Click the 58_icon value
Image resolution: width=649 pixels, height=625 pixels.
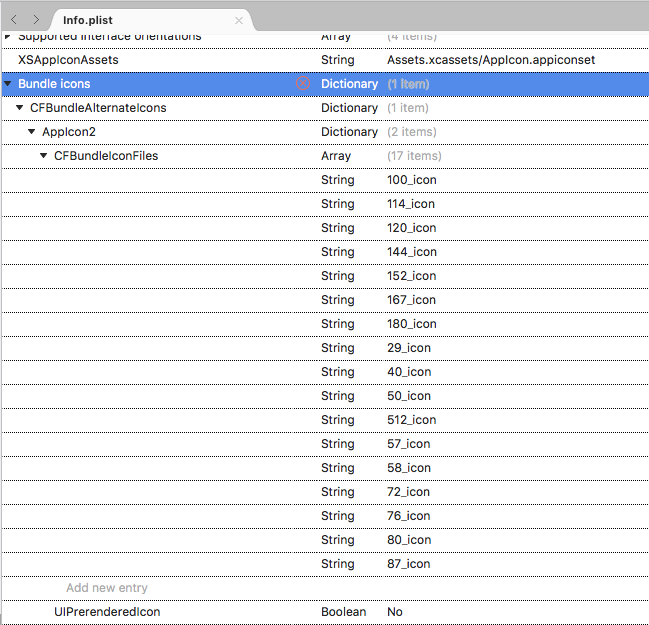point(409,468)
